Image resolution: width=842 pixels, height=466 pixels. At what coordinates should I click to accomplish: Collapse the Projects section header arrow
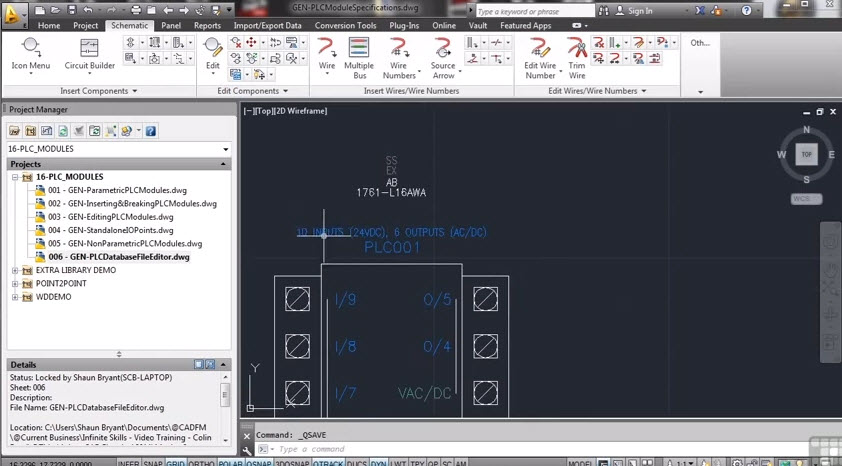click(x=223, y=164)
